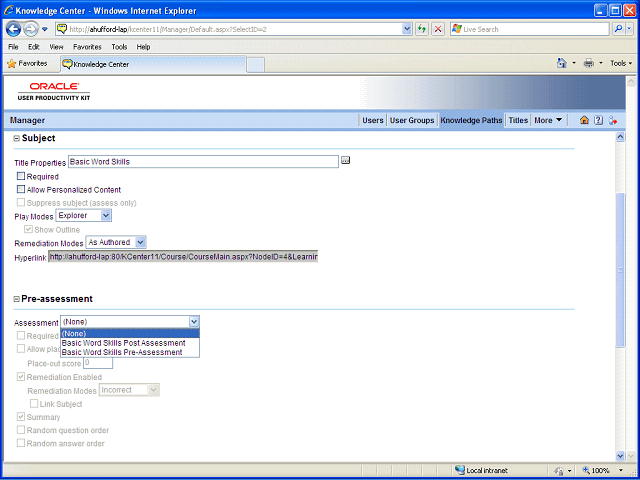
Task: Open Manager help question mark icon
Action: (598, 120)
